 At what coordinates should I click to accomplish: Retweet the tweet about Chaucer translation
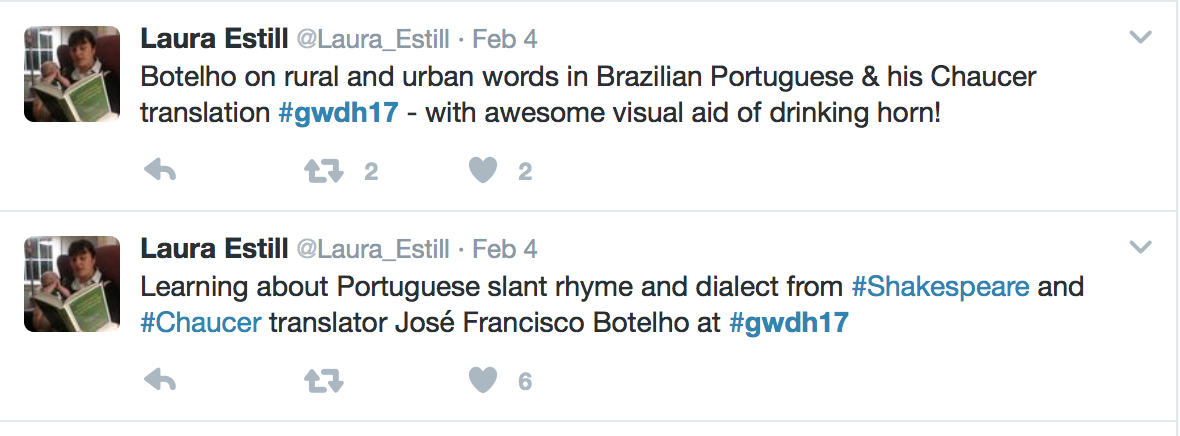tap(323, 171)
